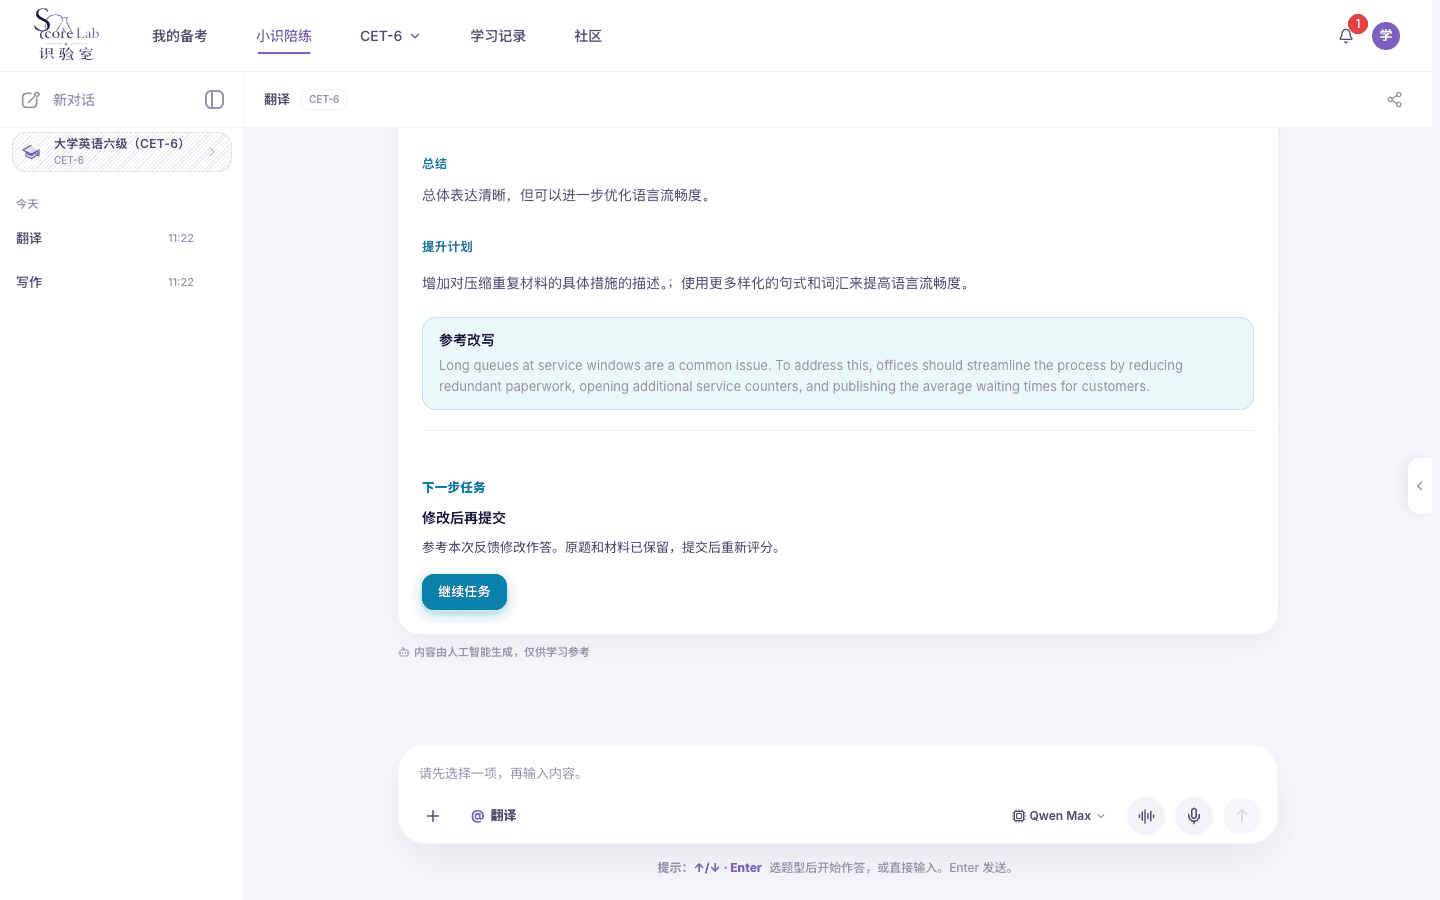Open the 写作 conversation in history

(x=122, y=282)
